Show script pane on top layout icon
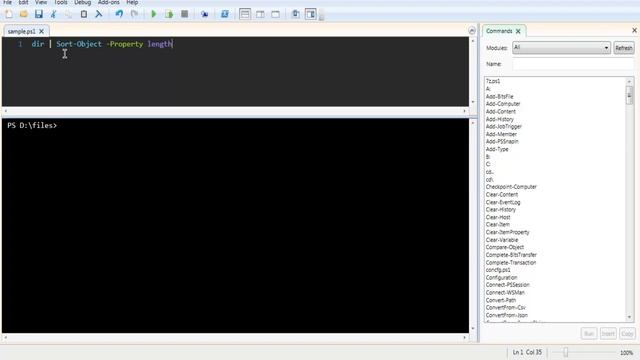 (x=245, y=14)
